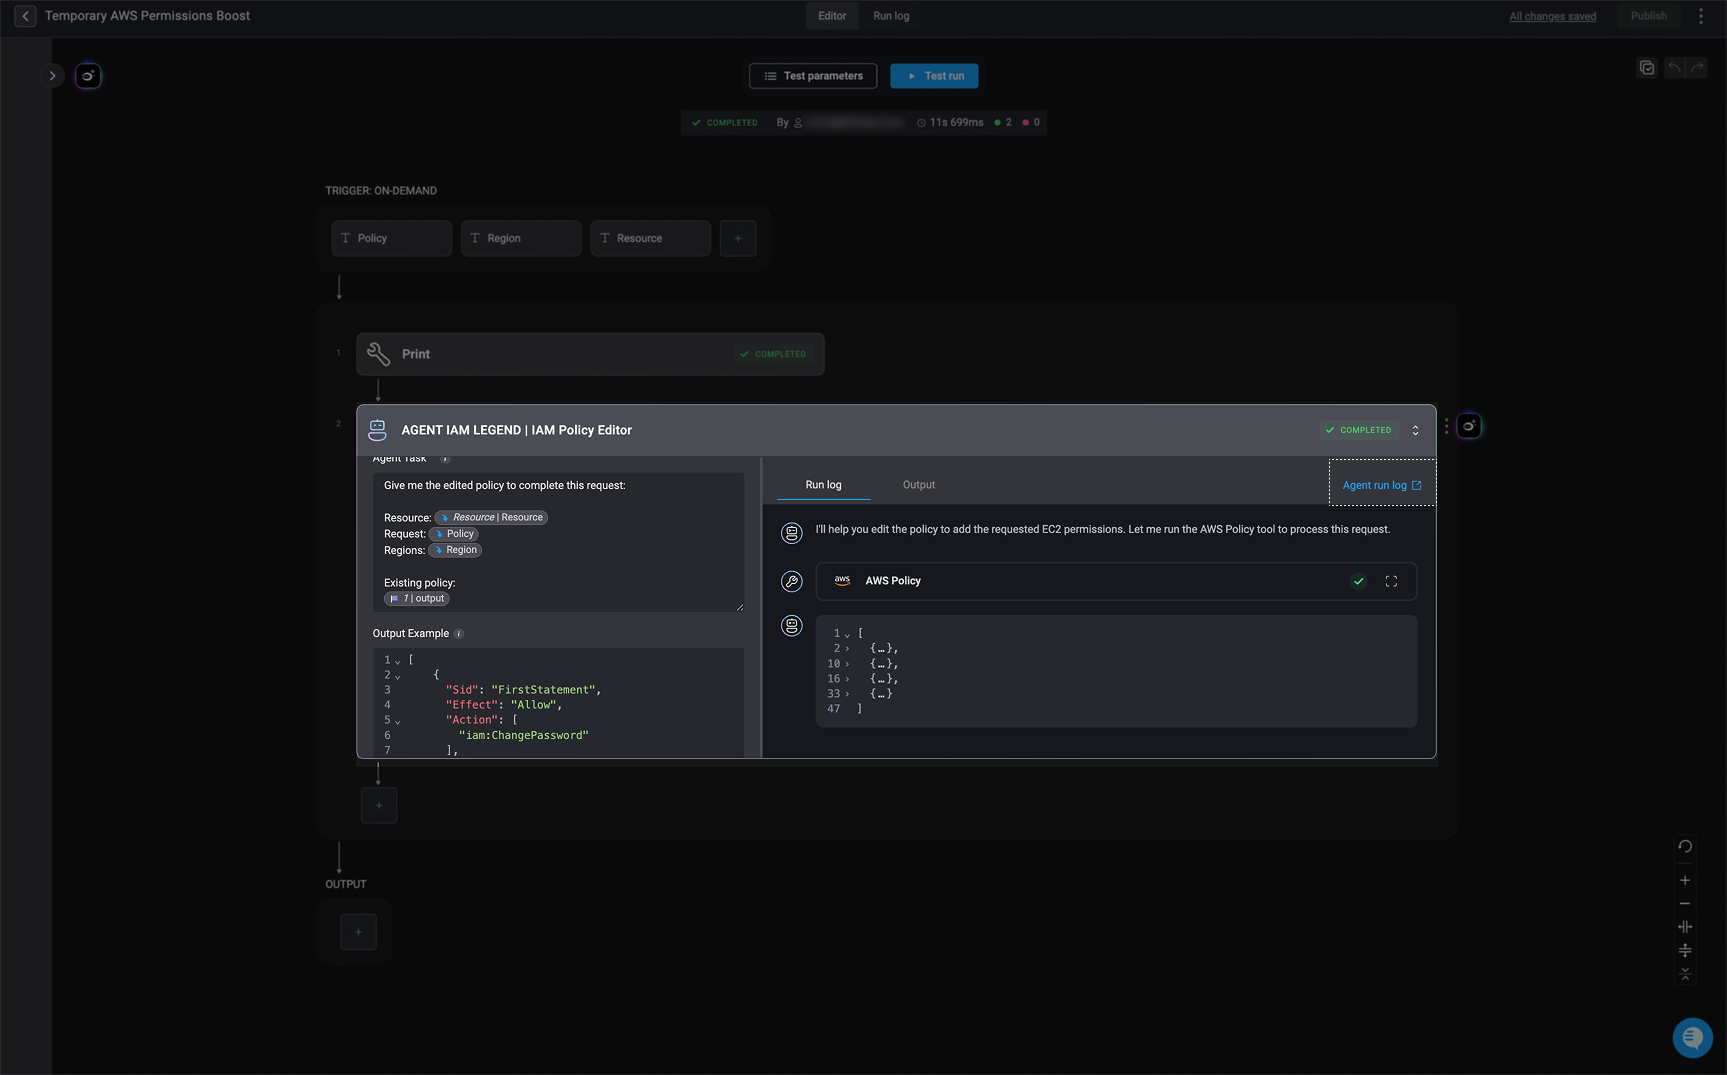Click the AWS Policy tool row
The height and width of the screenshot is (1075, 1727).
pyautogui.click(x=1116, y=581)
